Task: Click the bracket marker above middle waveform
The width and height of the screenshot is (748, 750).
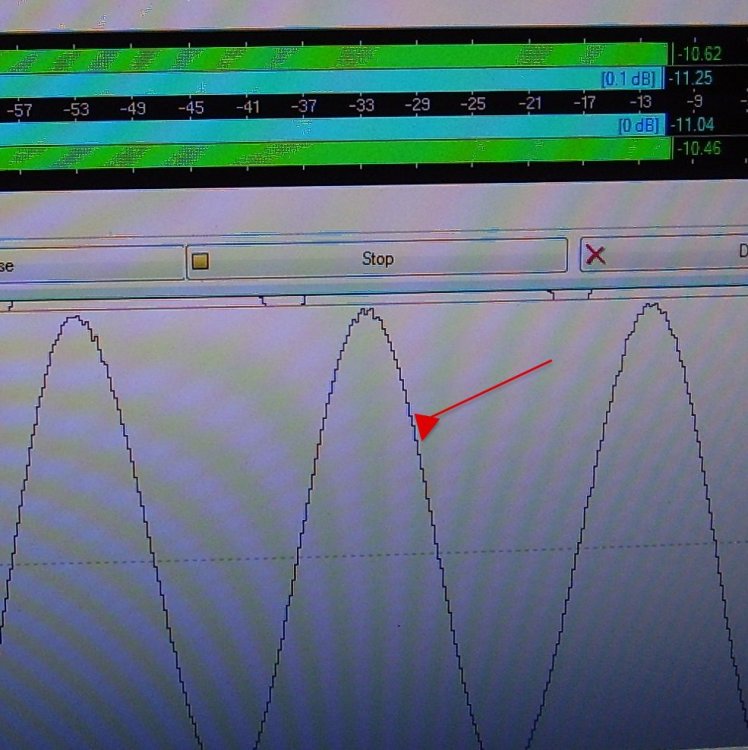Action: coord(283,298)
